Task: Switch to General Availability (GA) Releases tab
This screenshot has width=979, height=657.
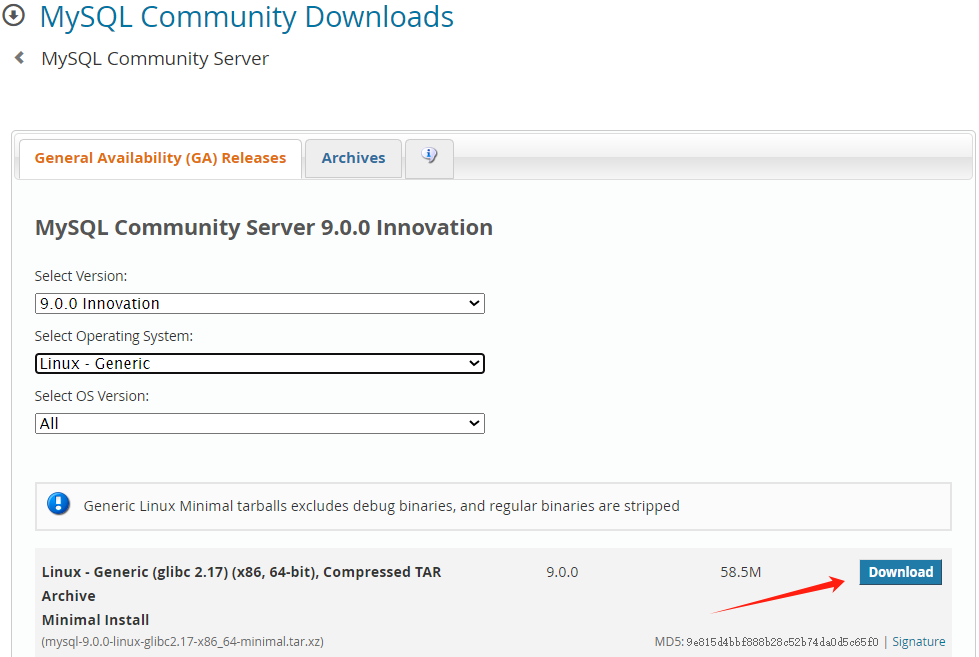Action: tap(160, 158)
